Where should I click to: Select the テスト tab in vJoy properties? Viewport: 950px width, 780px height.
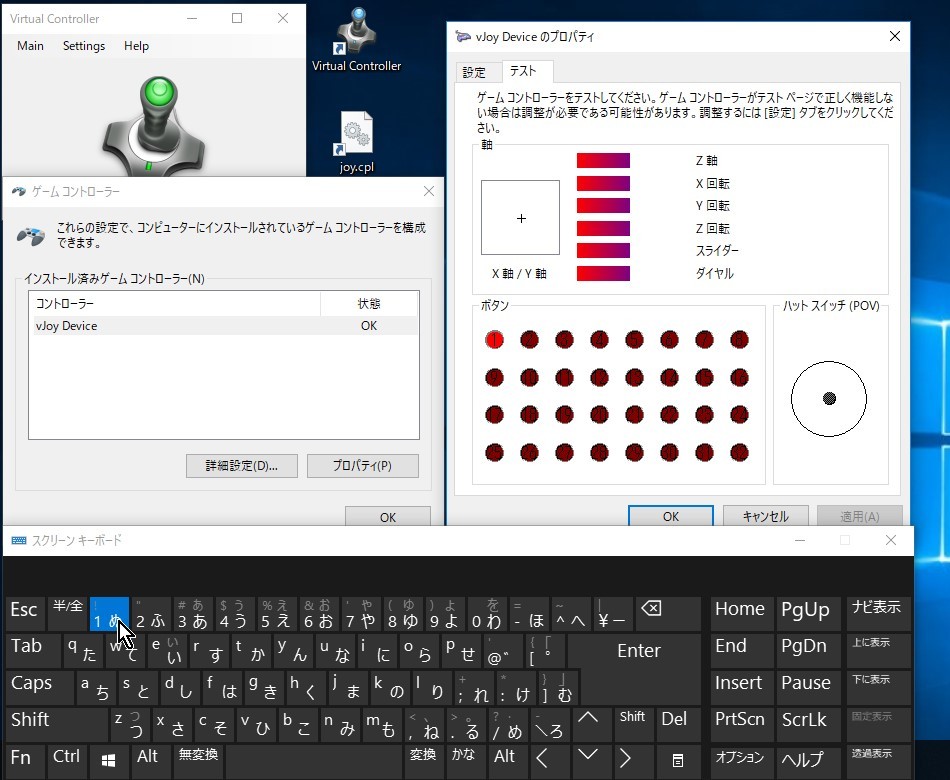pyautogui.click(x=525, y=72)
